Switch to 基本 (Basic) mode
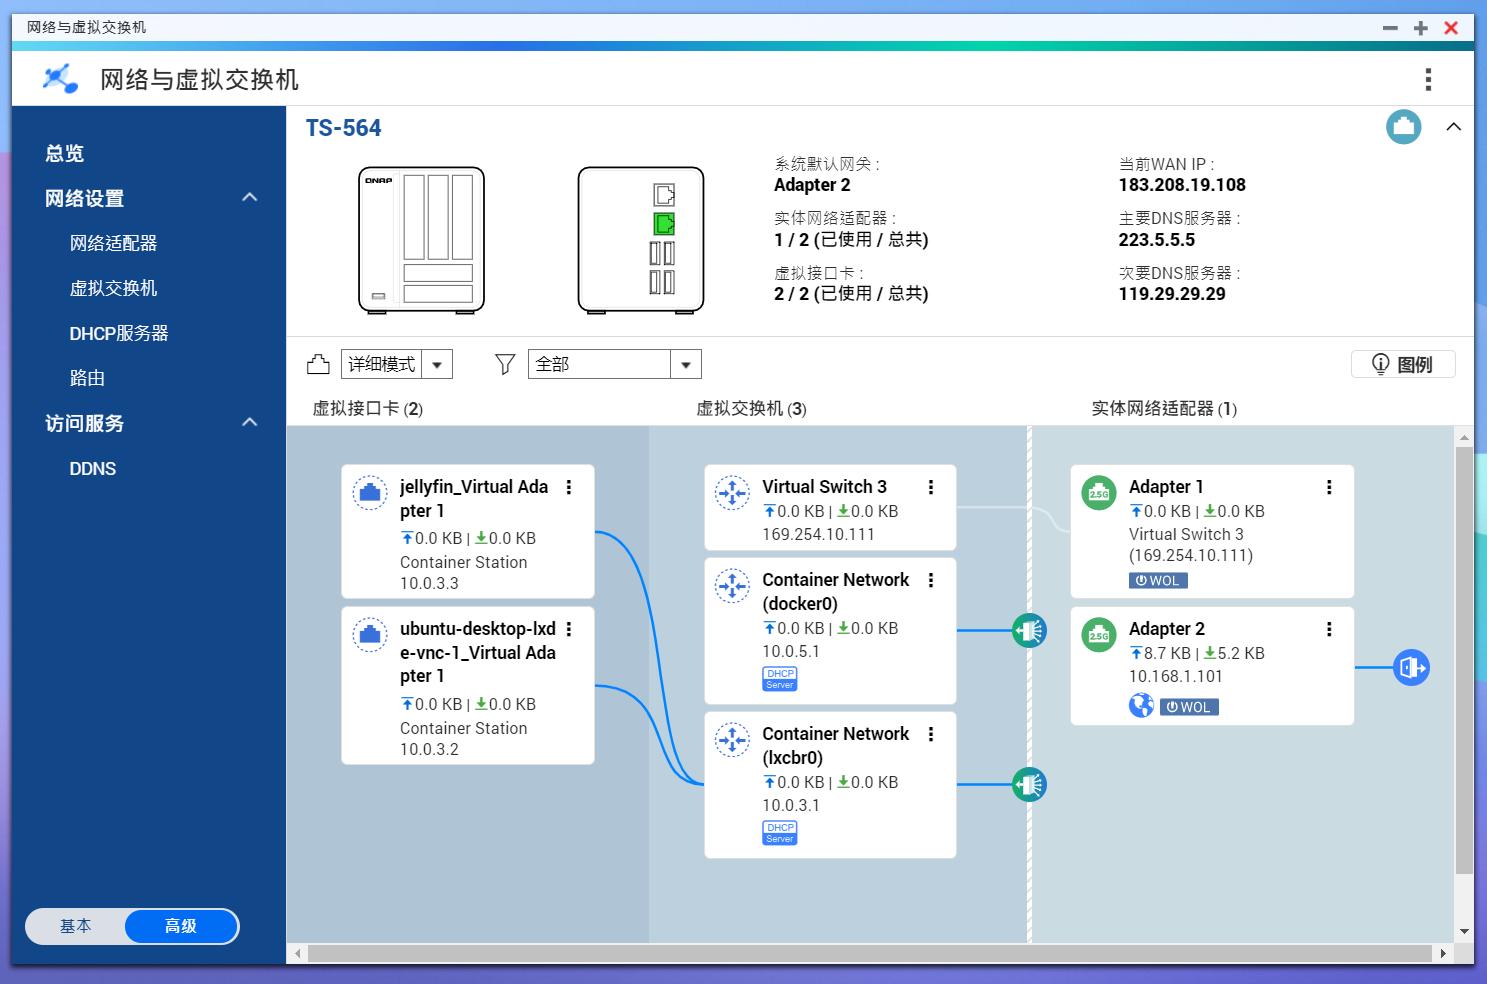The image size is (1487, 984). 76,926
